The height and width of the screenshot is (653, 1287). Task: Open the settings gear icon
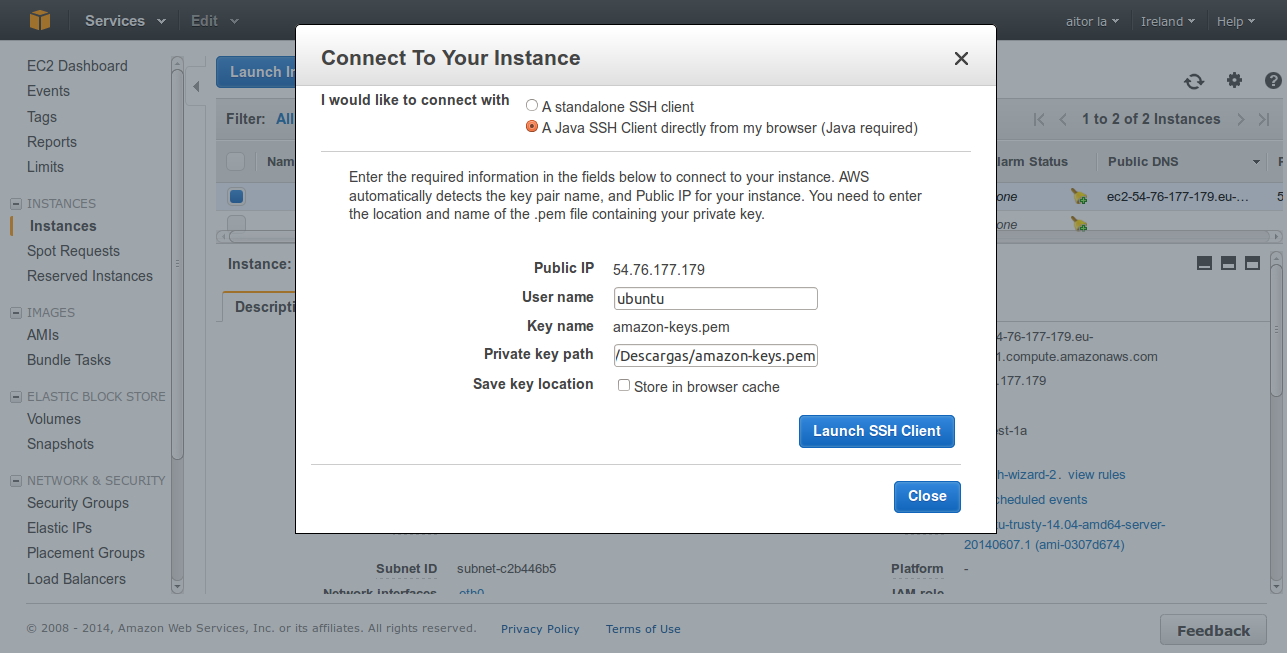point(1234,81)
